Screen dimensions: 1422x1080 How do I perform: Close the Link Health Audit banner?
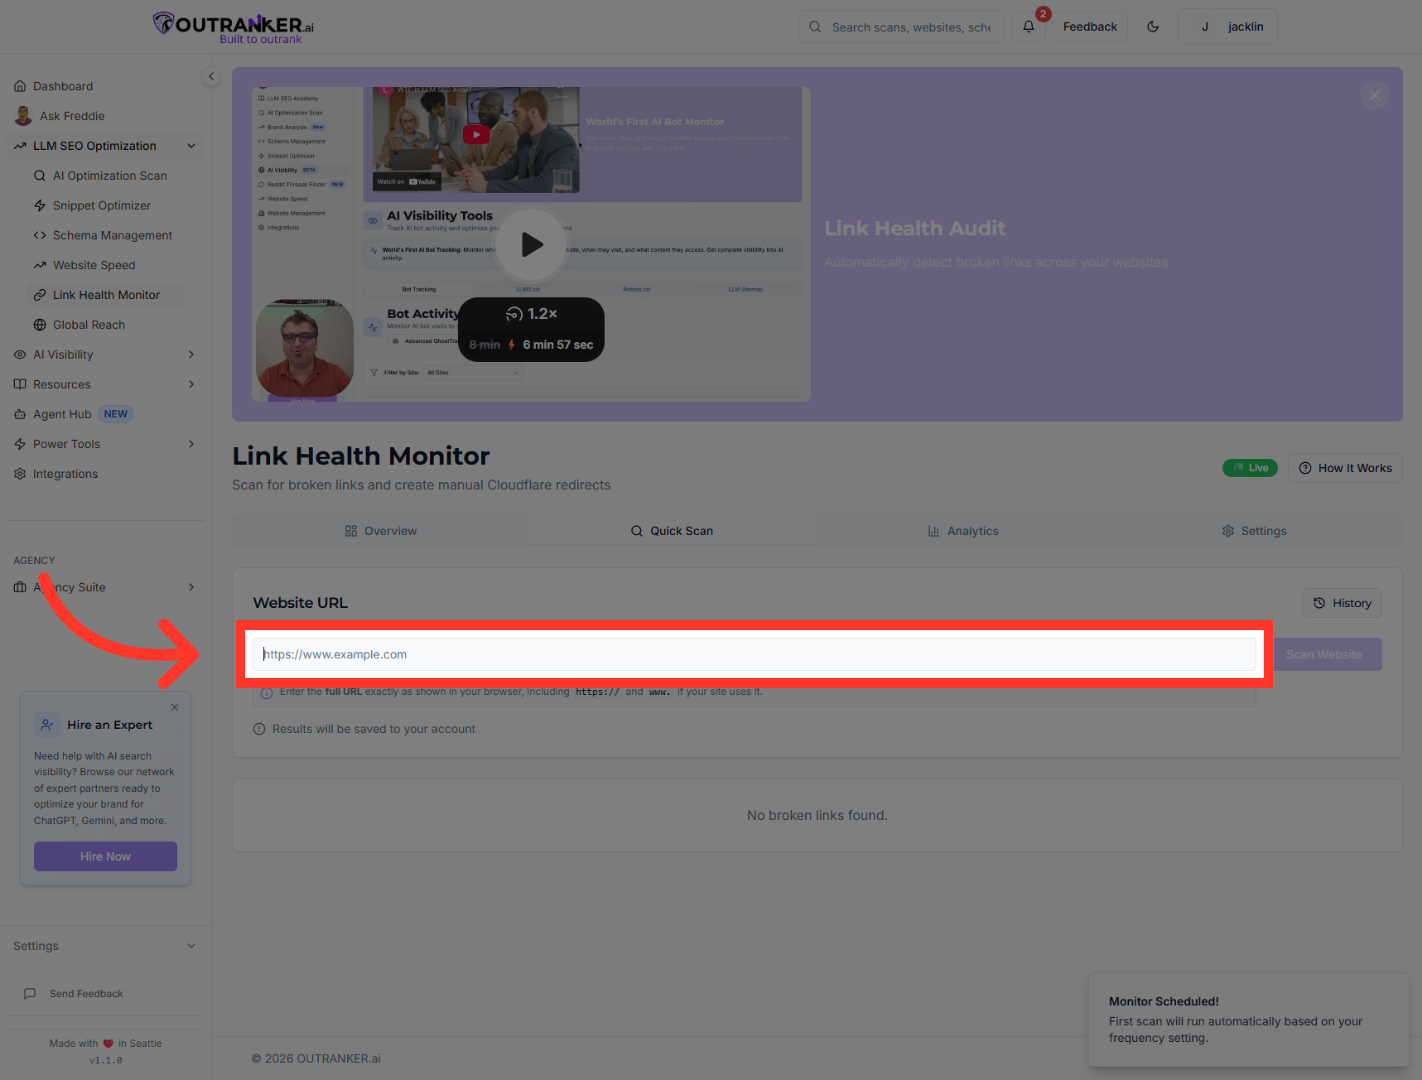[1375, 96]
